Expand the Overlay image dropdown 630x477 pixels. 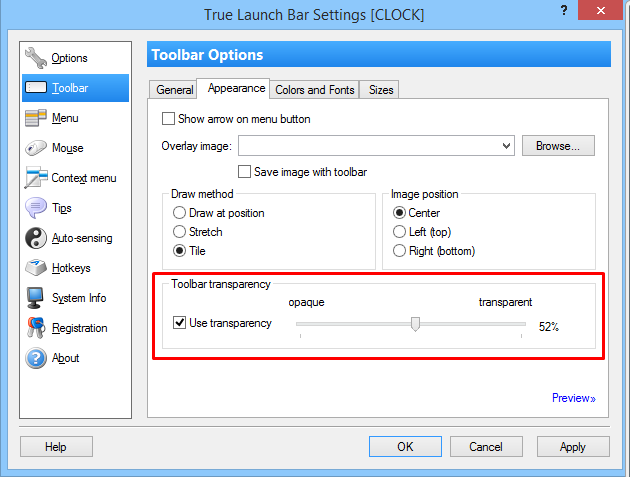click(508, 146)
